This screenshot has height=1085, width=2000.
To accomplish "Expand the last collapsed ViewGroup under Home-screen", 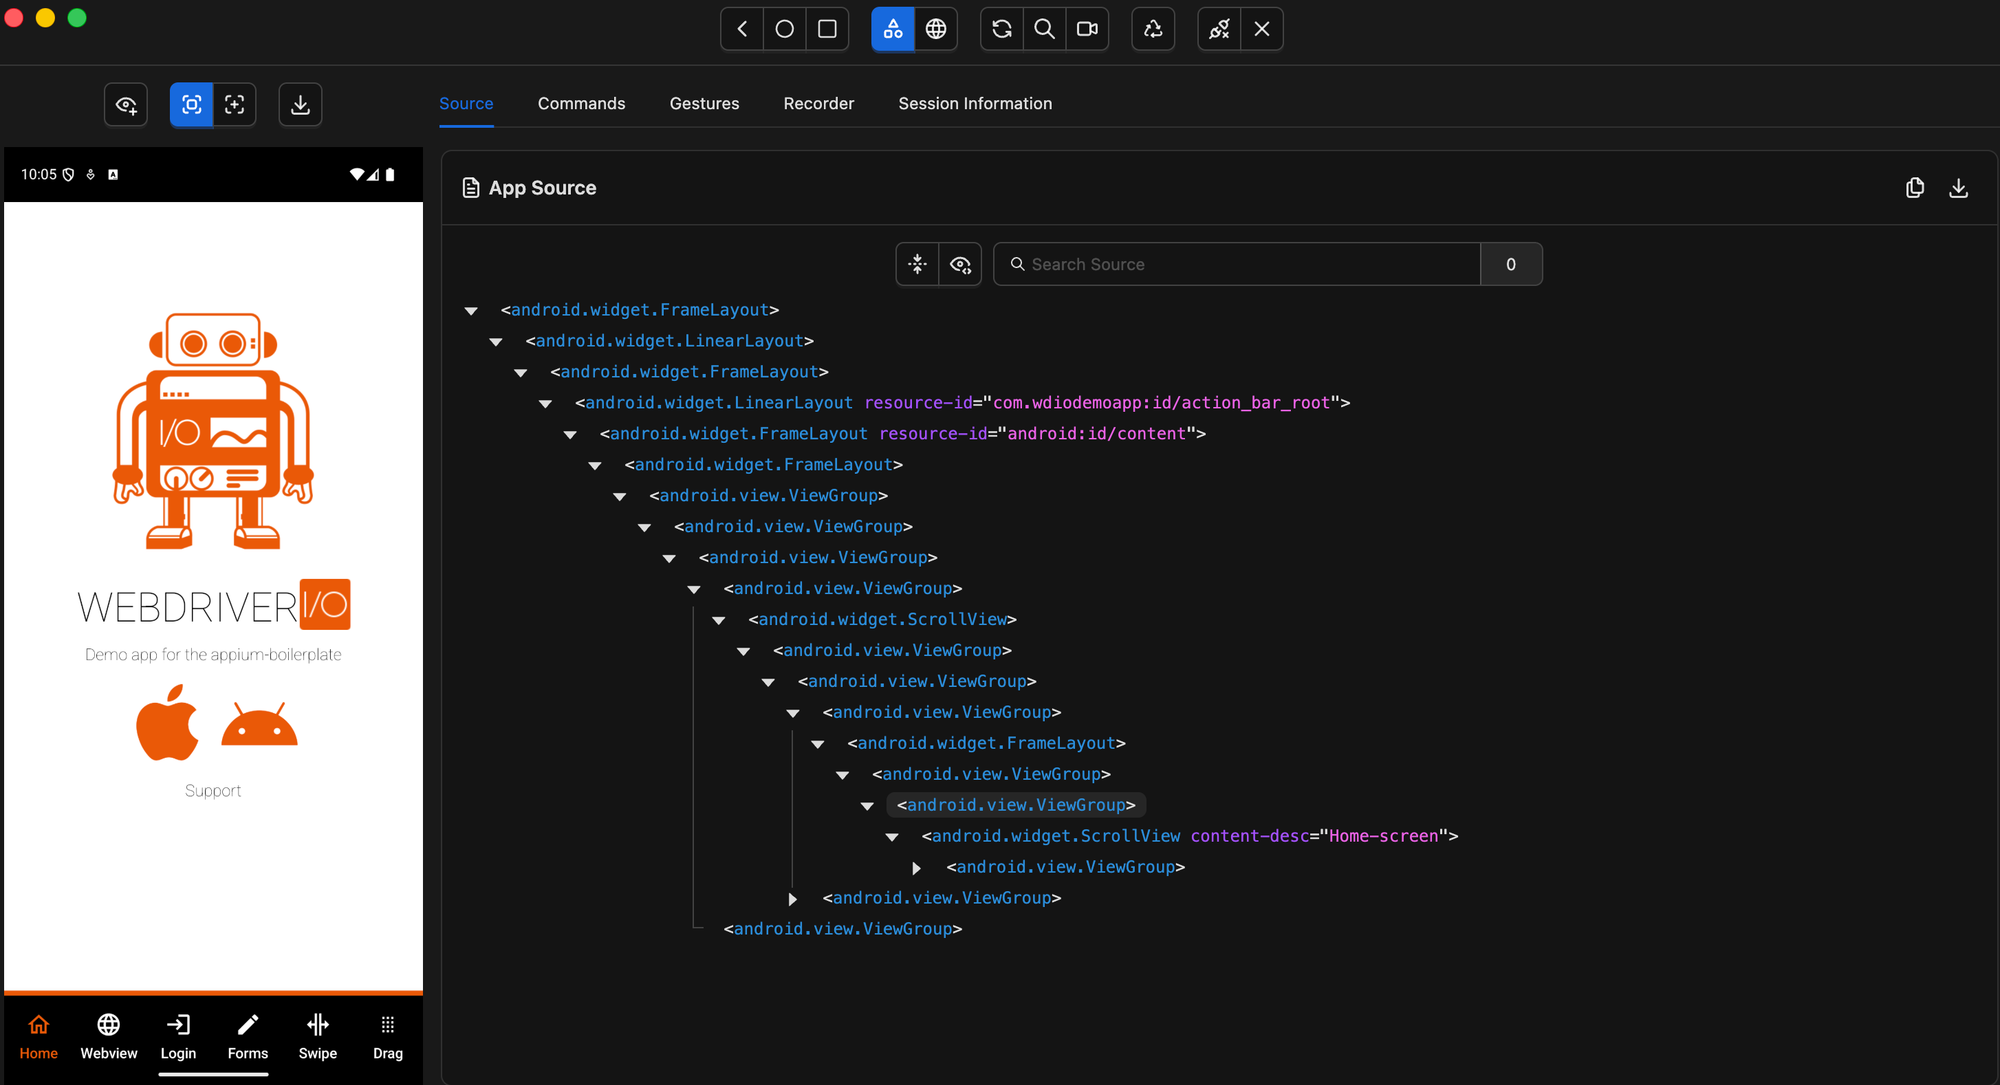I will click(x=916, y=868).
